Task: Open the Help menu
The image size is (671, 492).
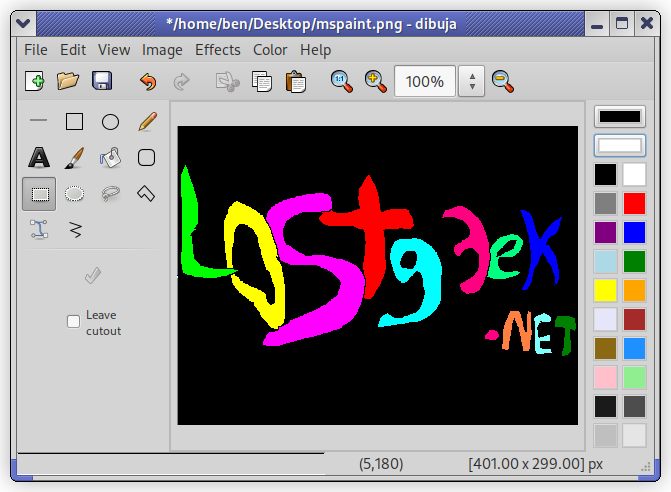Action: click(x=315, y=50)
